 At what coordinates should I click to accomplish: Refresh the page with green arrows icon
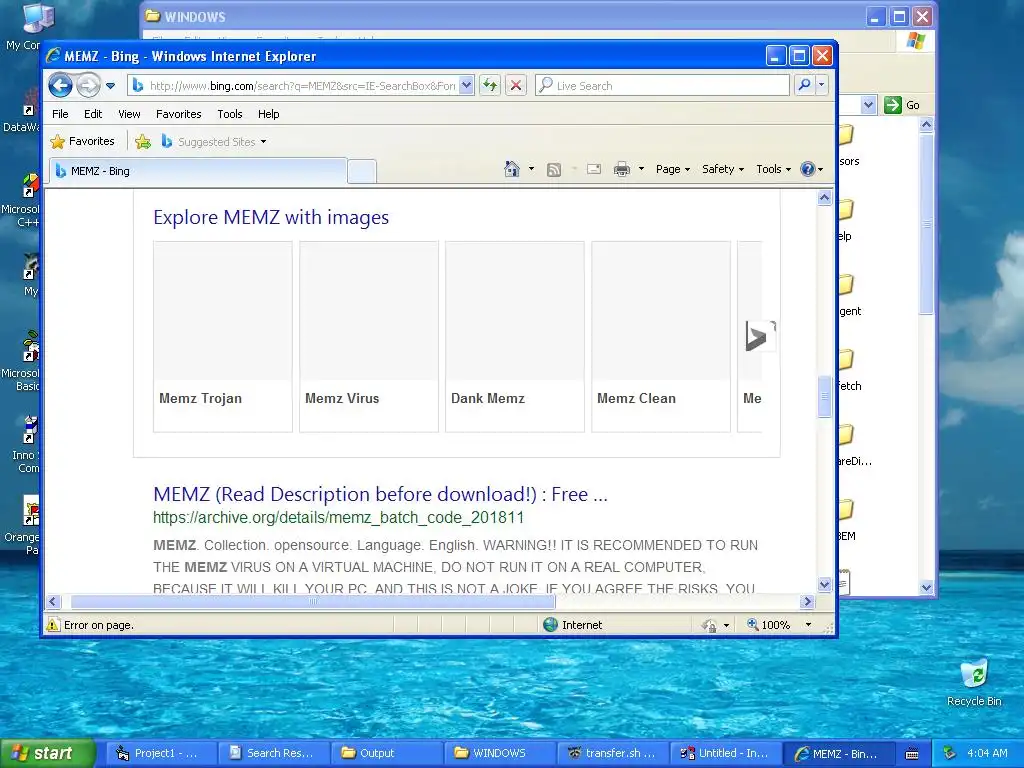(490, 85)
